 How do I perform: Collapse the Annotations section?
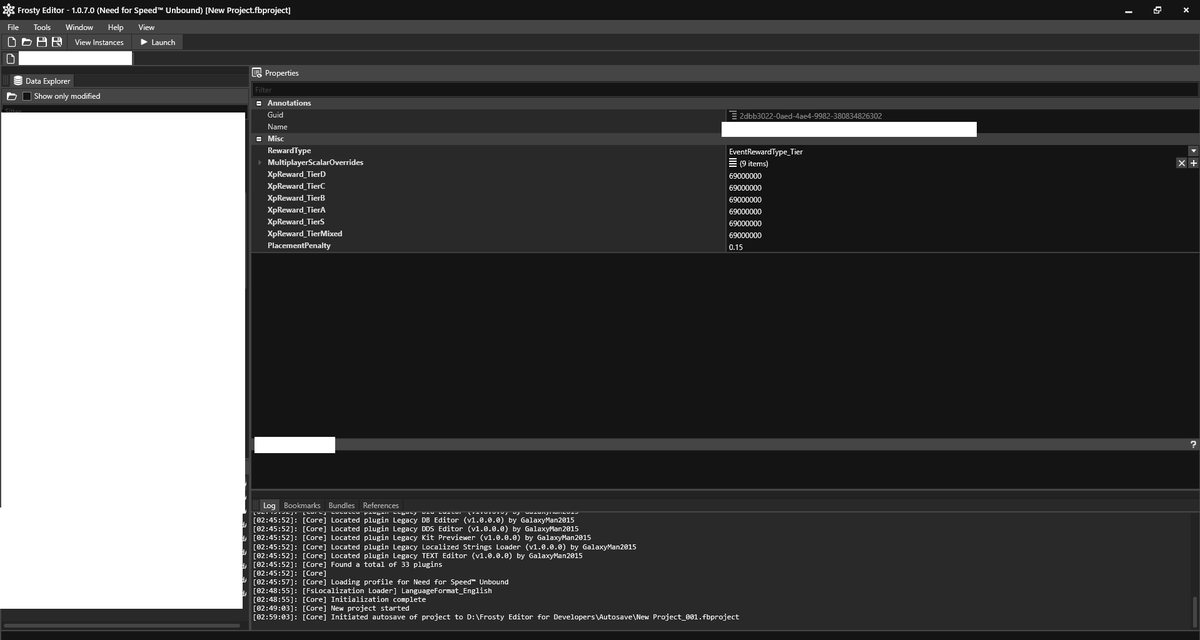click(x=258, y=103)
